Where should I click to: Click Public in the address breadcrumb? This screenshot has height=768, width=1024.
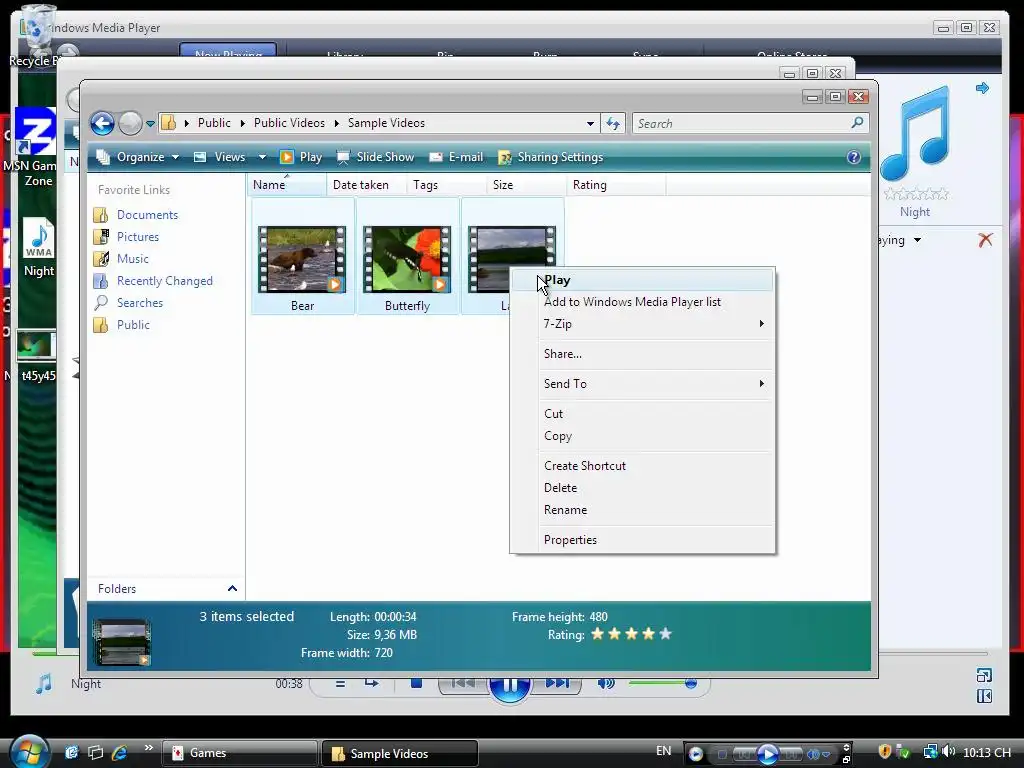(x=214, y=123)
